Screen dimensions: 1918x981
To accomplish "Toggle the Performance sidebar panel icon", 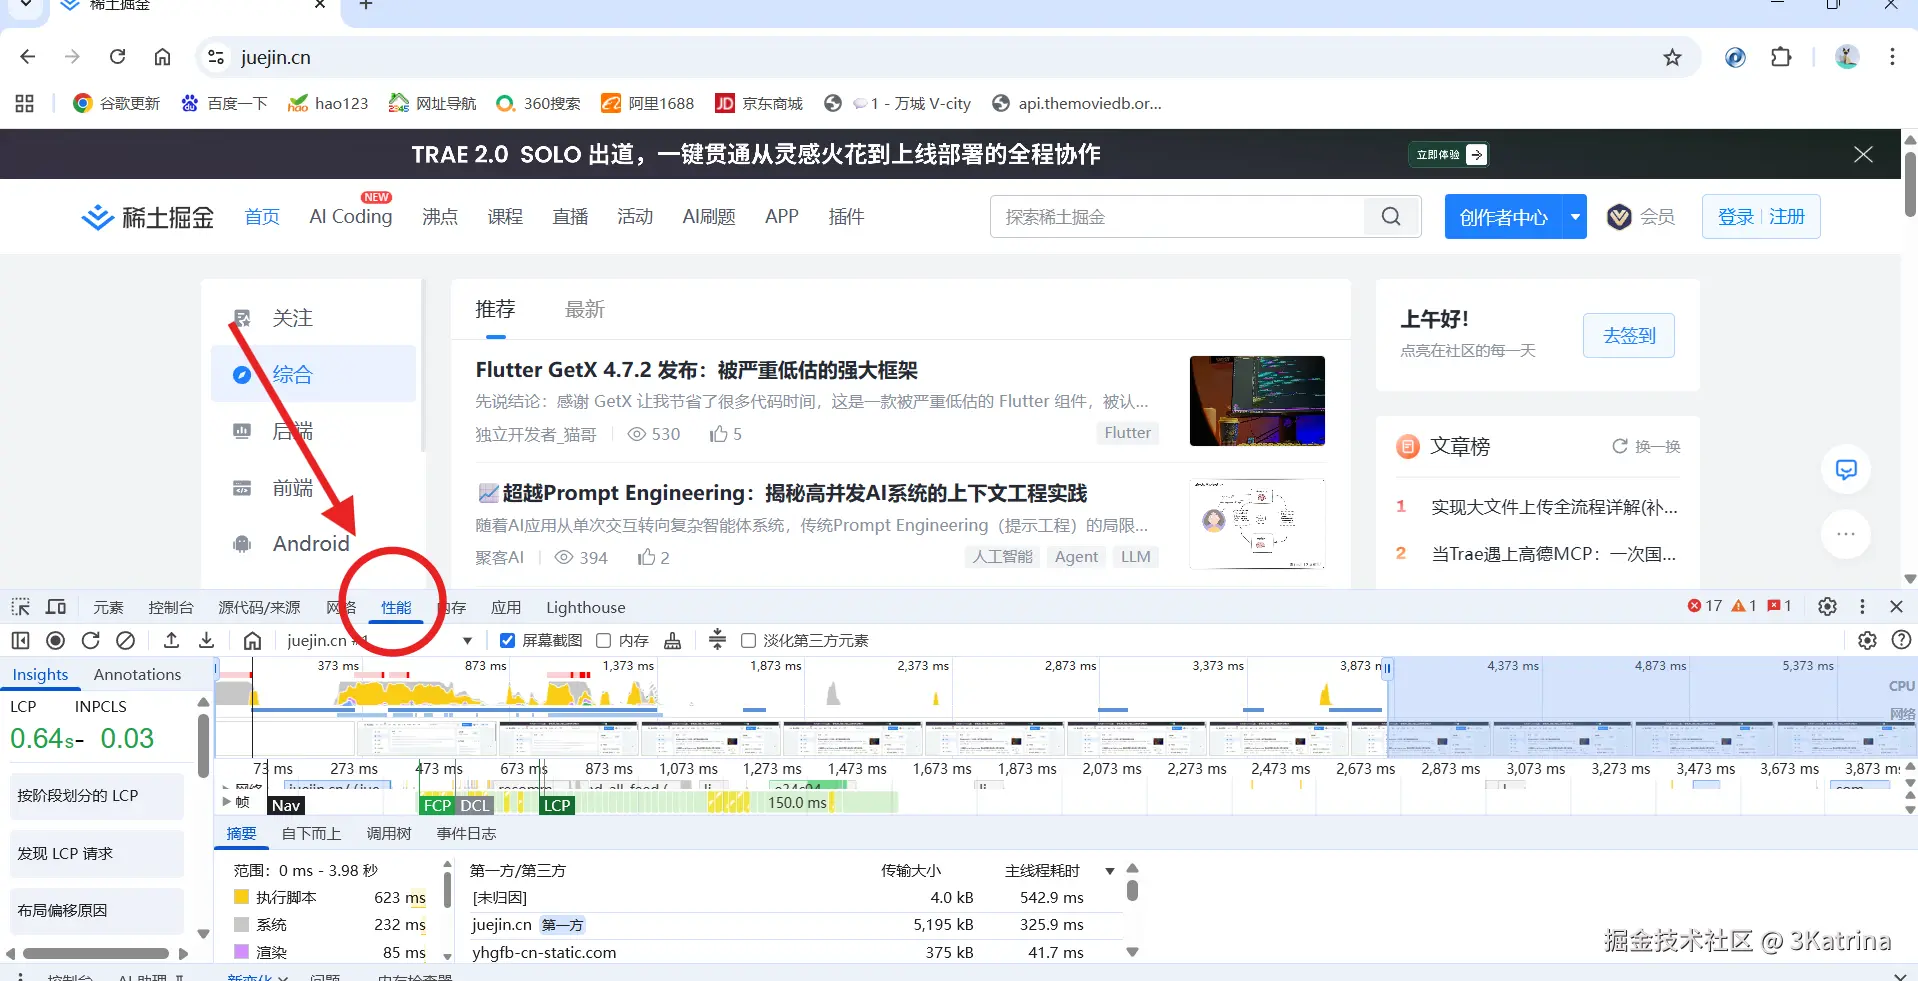I will (x=20, y=640).
